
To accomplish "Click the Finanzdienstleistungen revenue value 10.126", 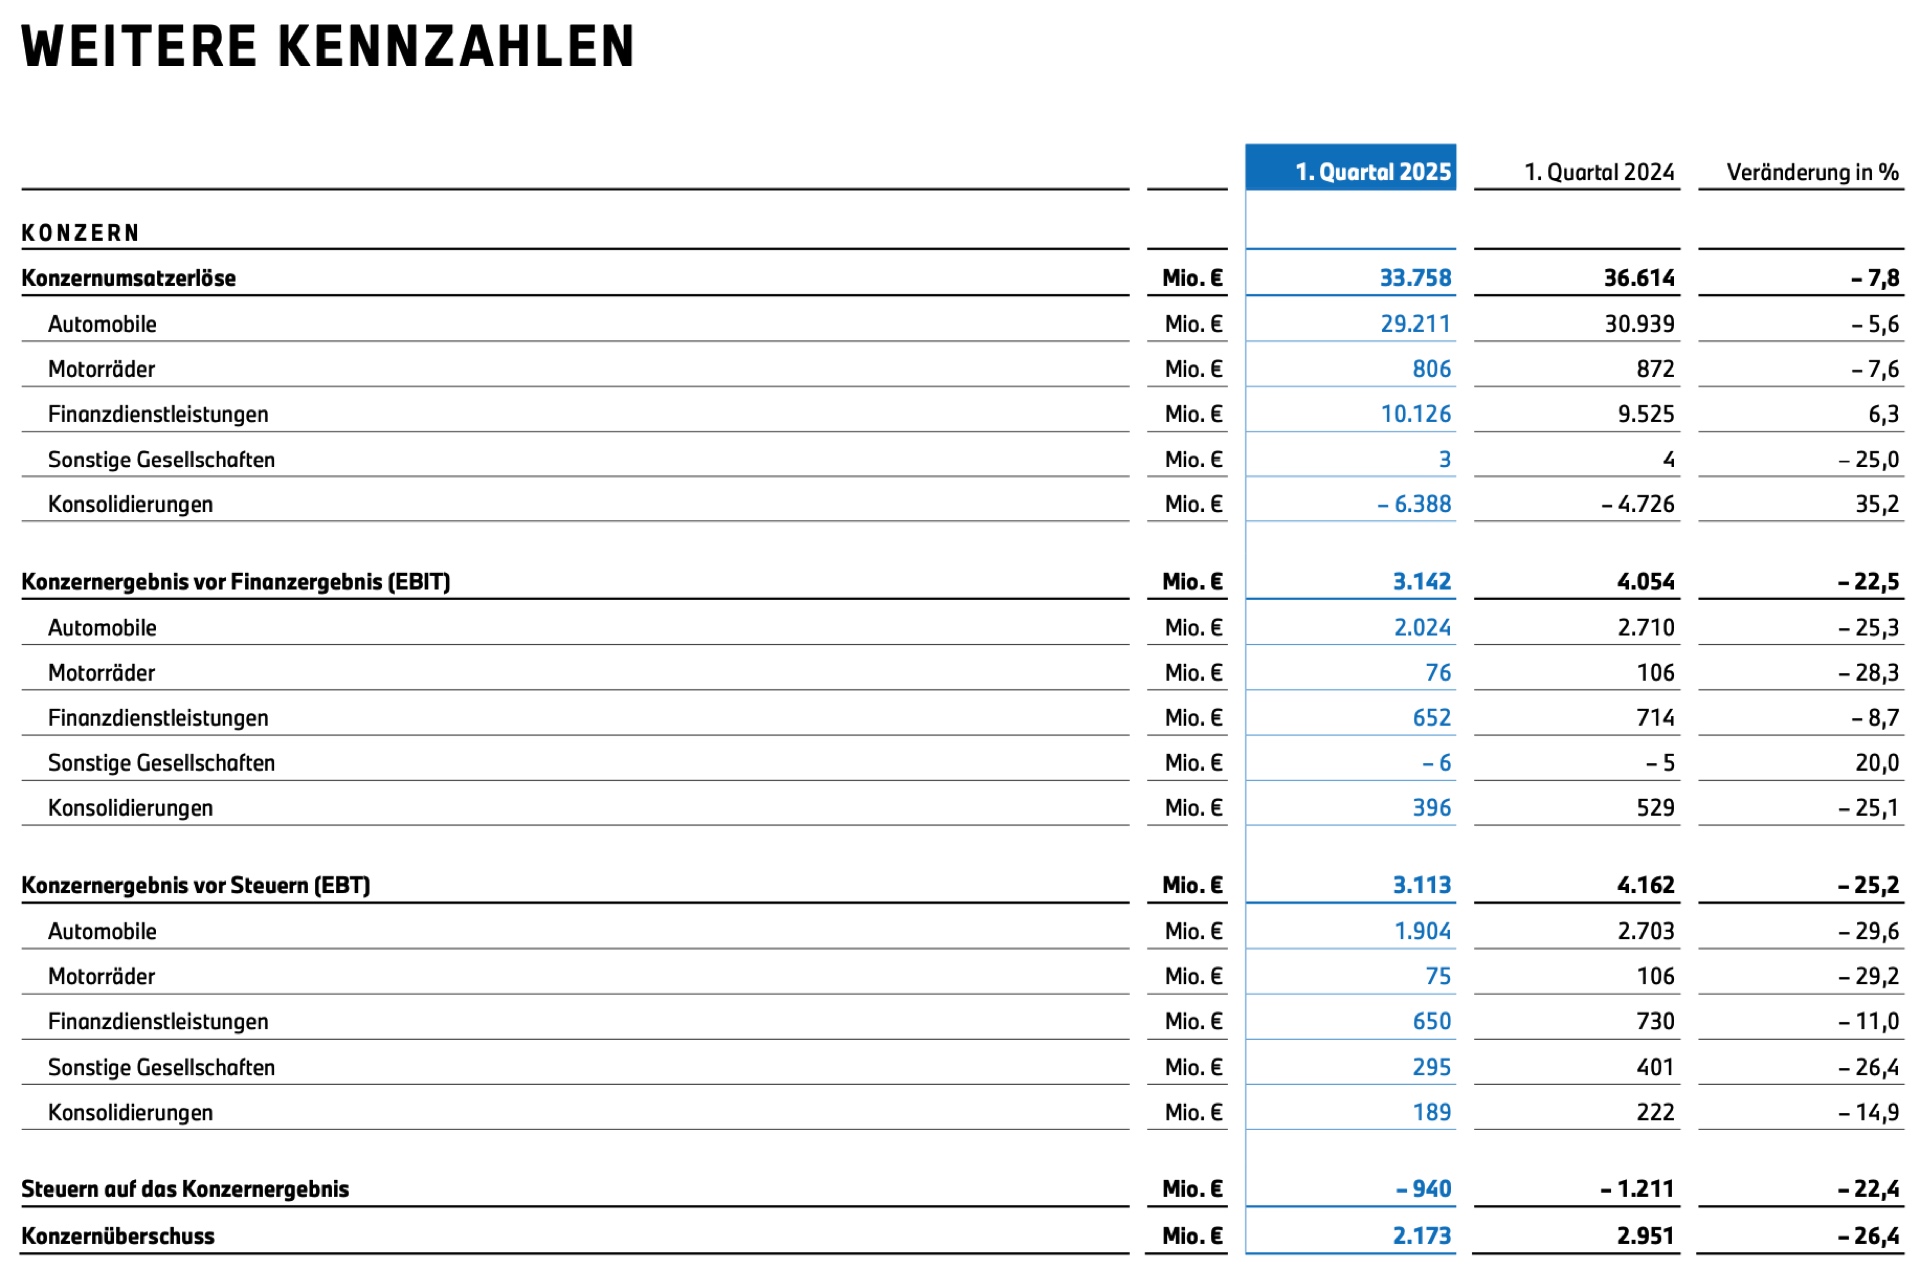I will coord(1415,414).
